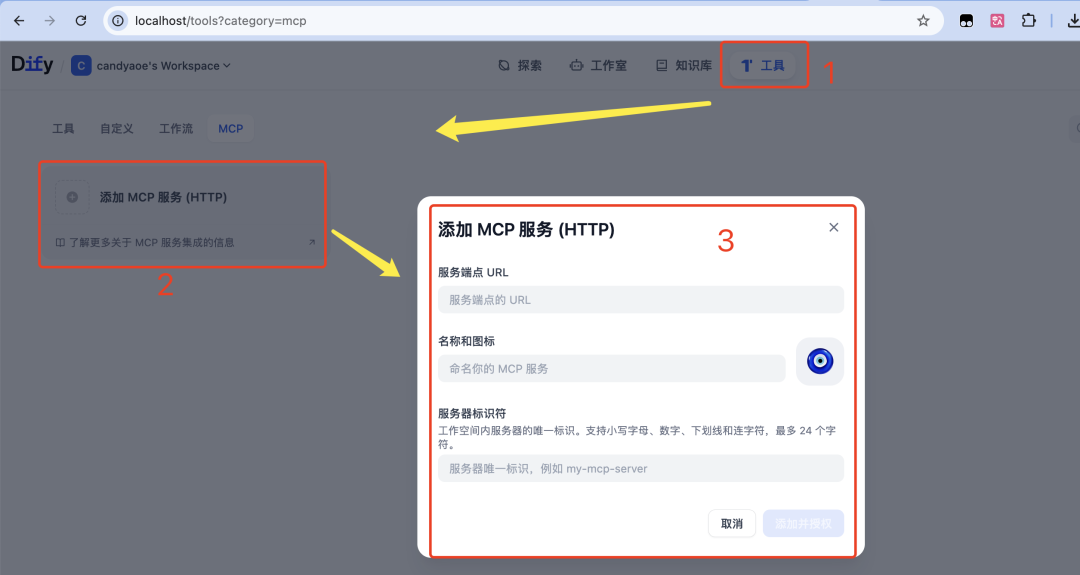Click the identifier description starting 工作空间内服务器的唯一标识

[x=637, y=437]
